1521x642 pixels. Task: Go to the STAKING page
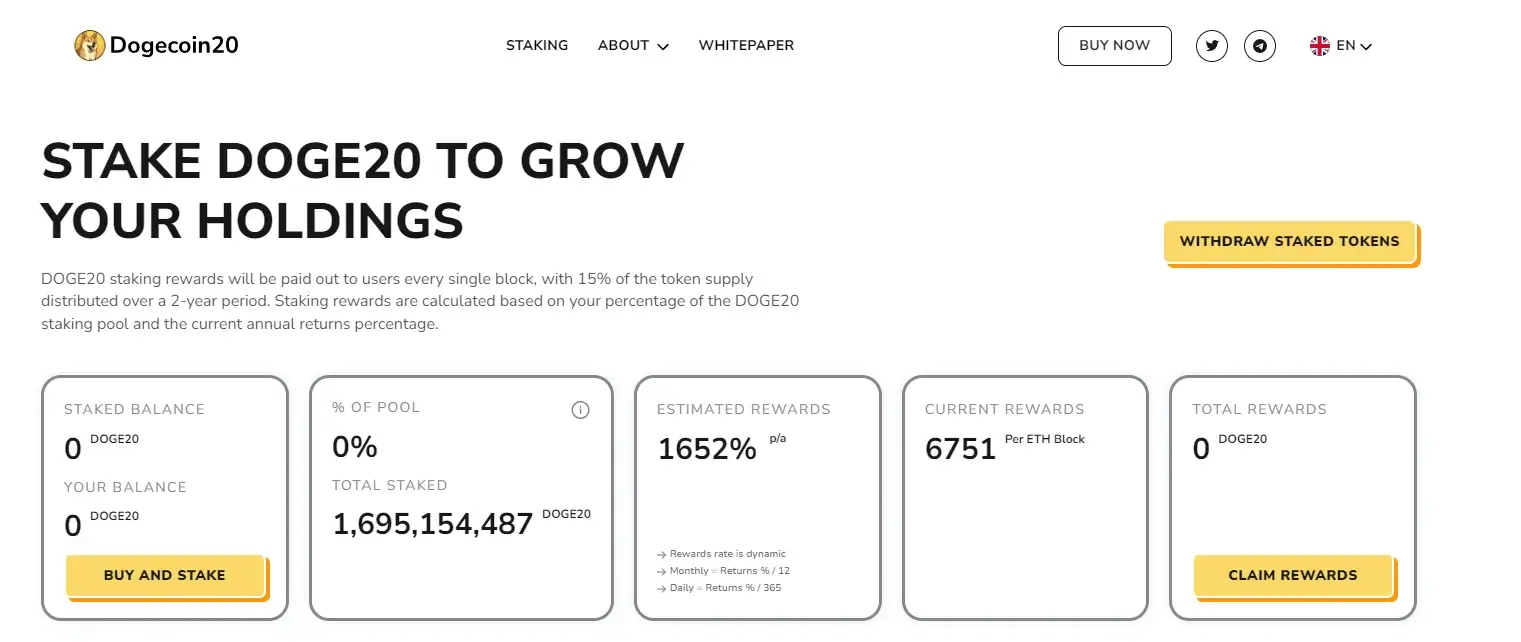(537, 46)
